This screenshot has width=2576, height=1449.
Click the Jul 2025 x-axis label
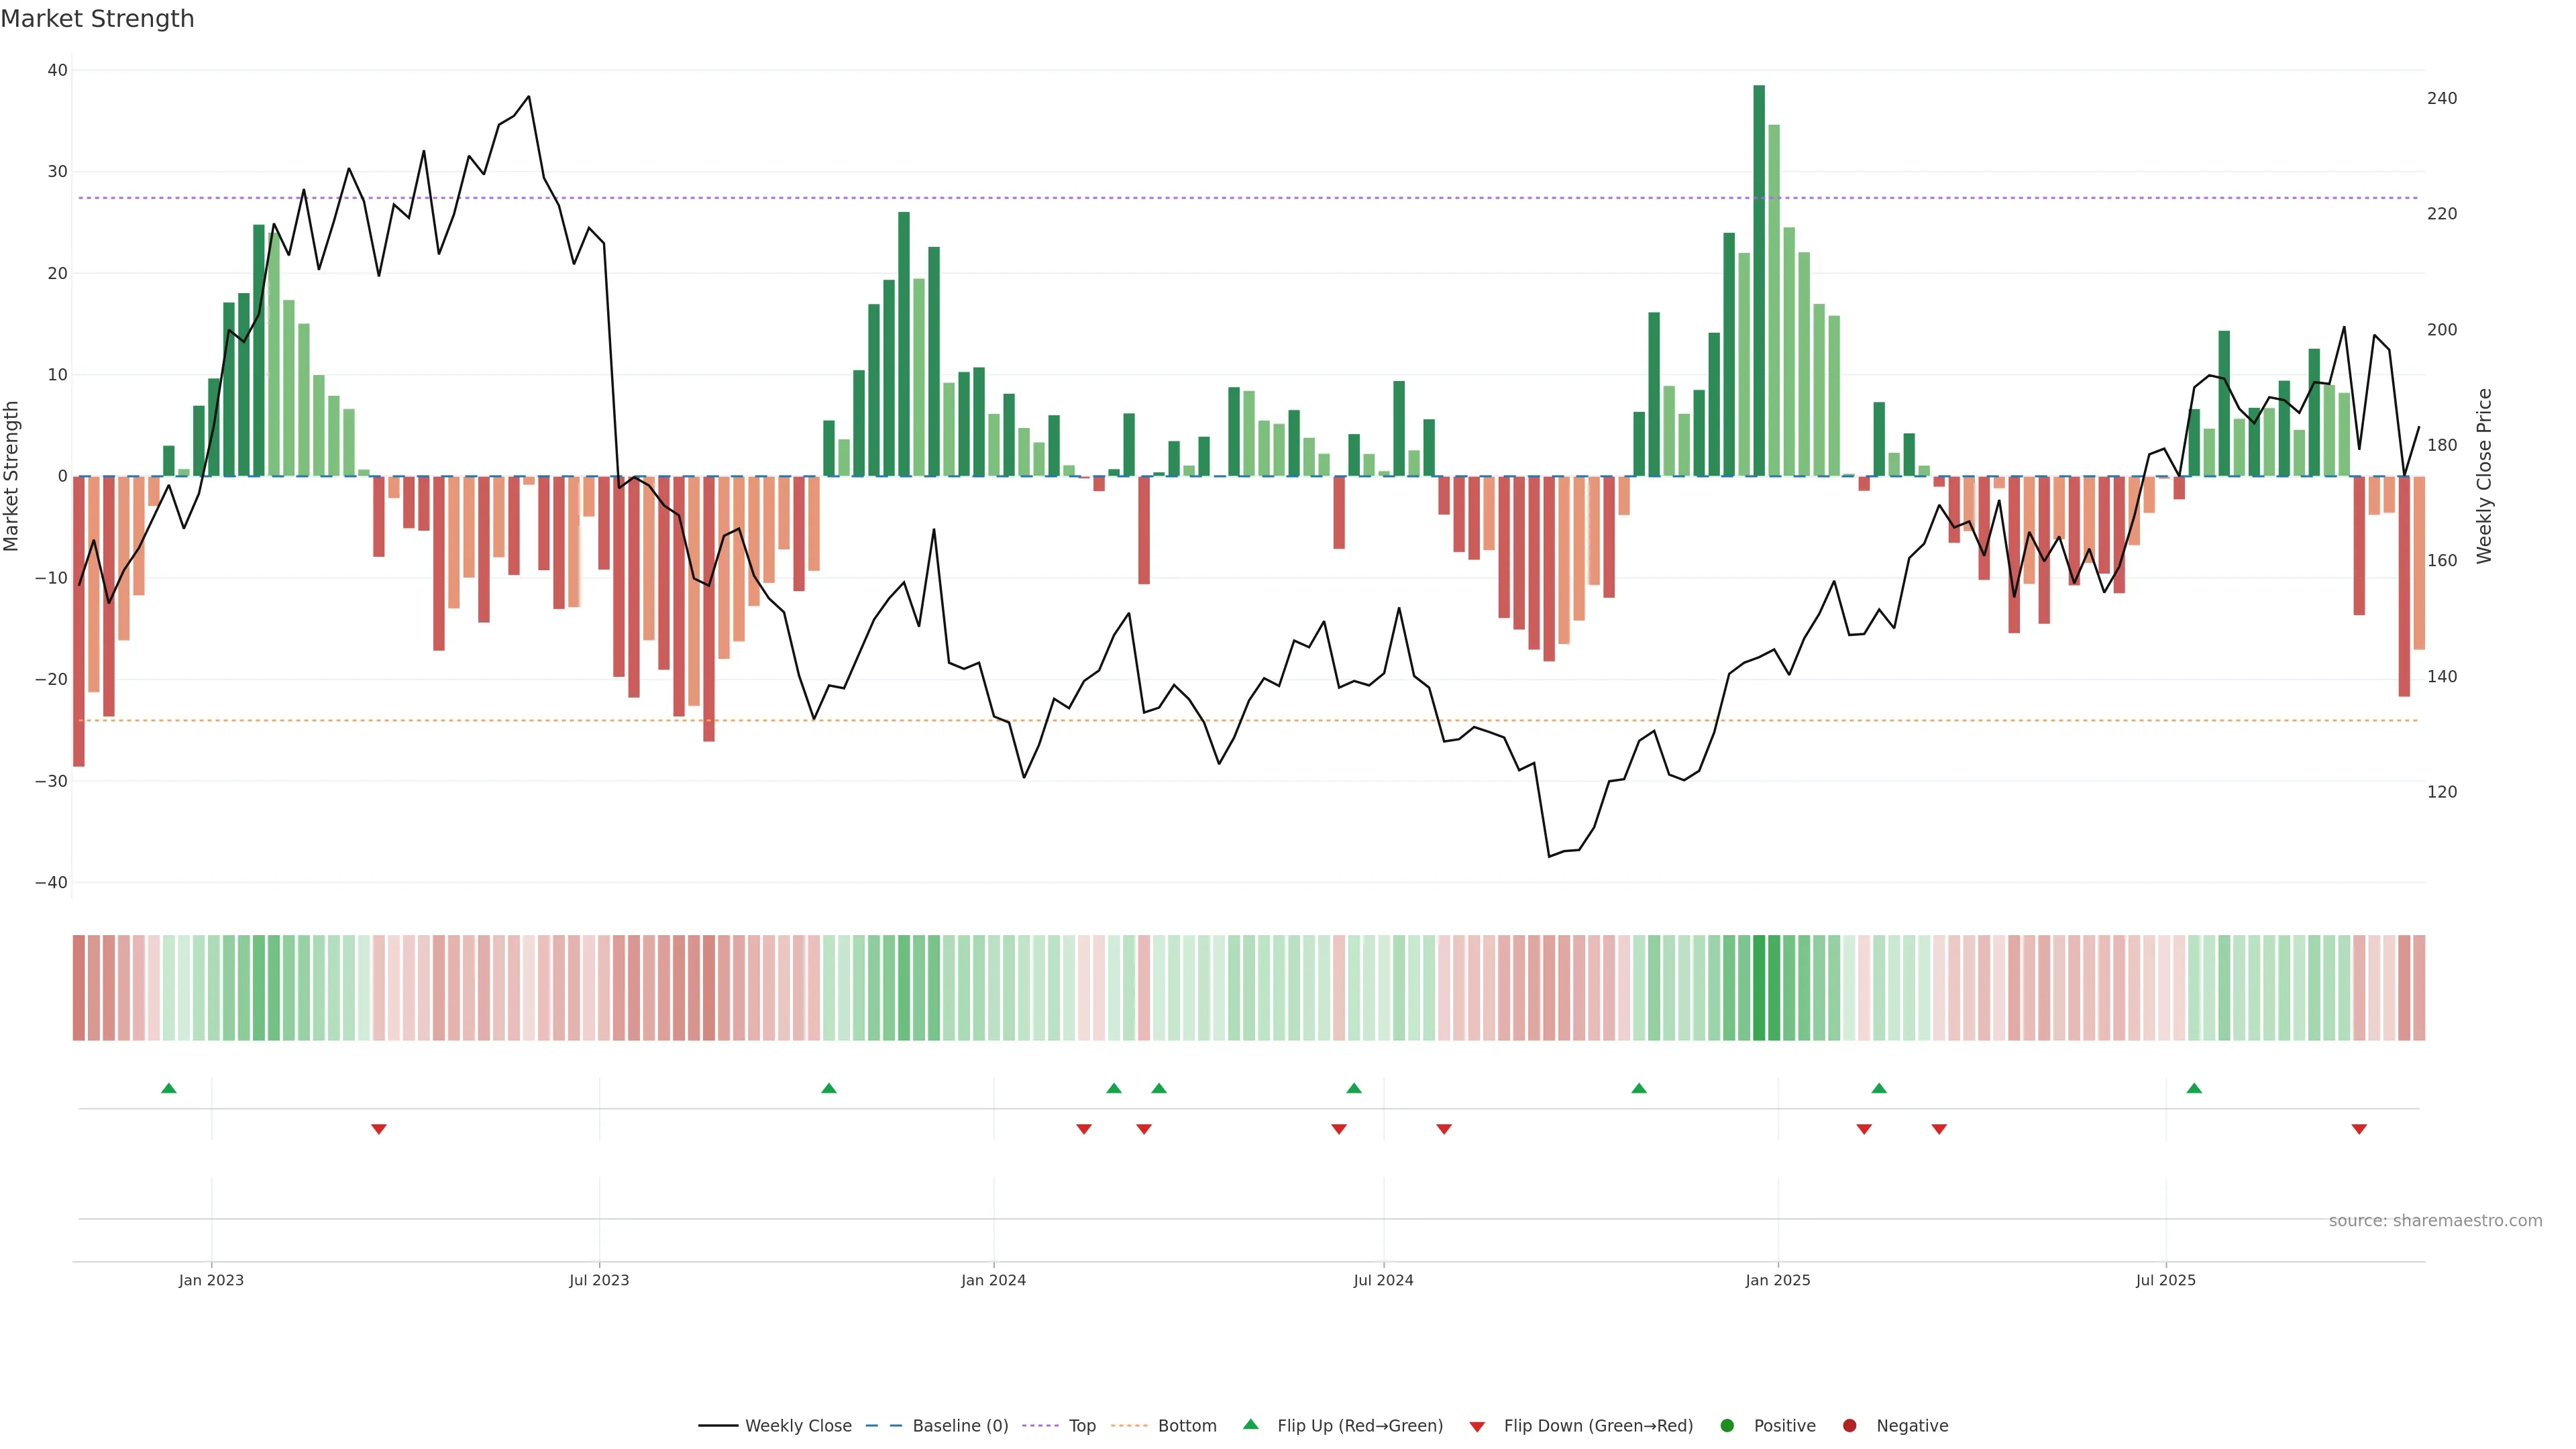coord(2165,1280)
